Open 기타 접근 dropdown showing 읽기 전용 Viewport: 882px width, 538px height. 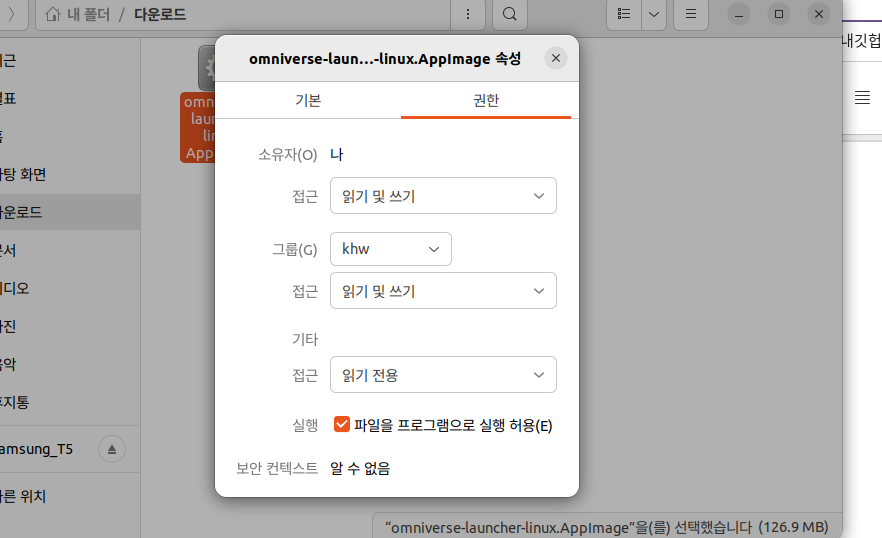click(x=443, y=375)
